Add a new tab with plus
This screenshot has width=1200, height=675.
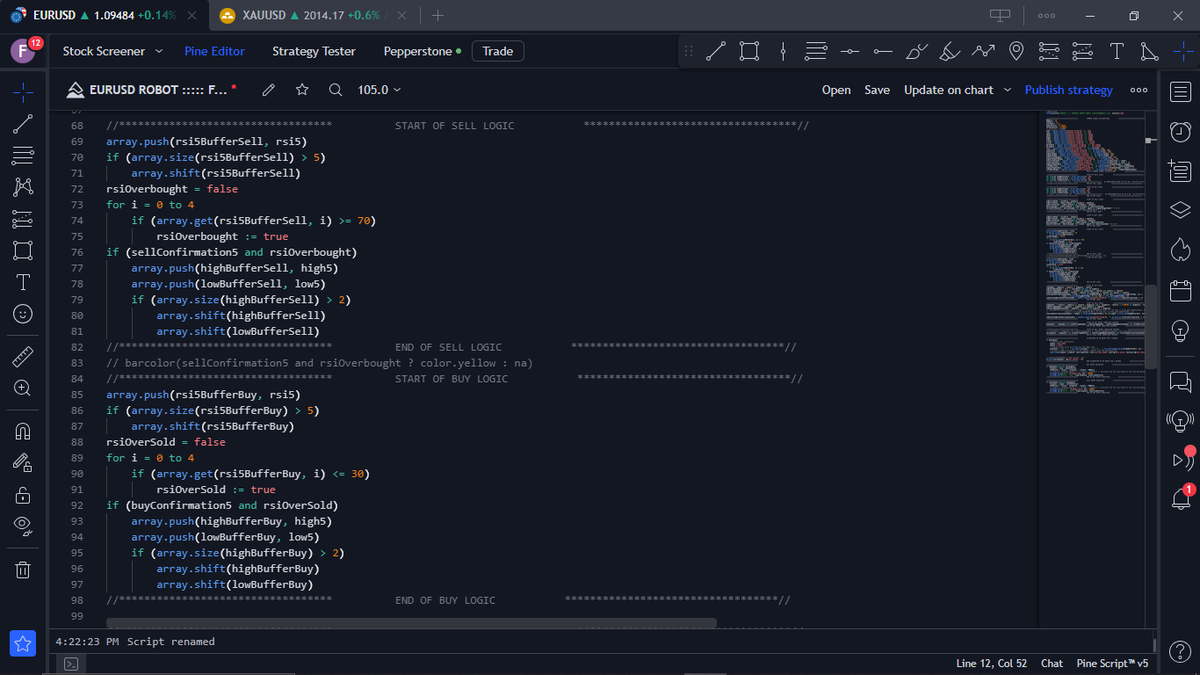438,16
